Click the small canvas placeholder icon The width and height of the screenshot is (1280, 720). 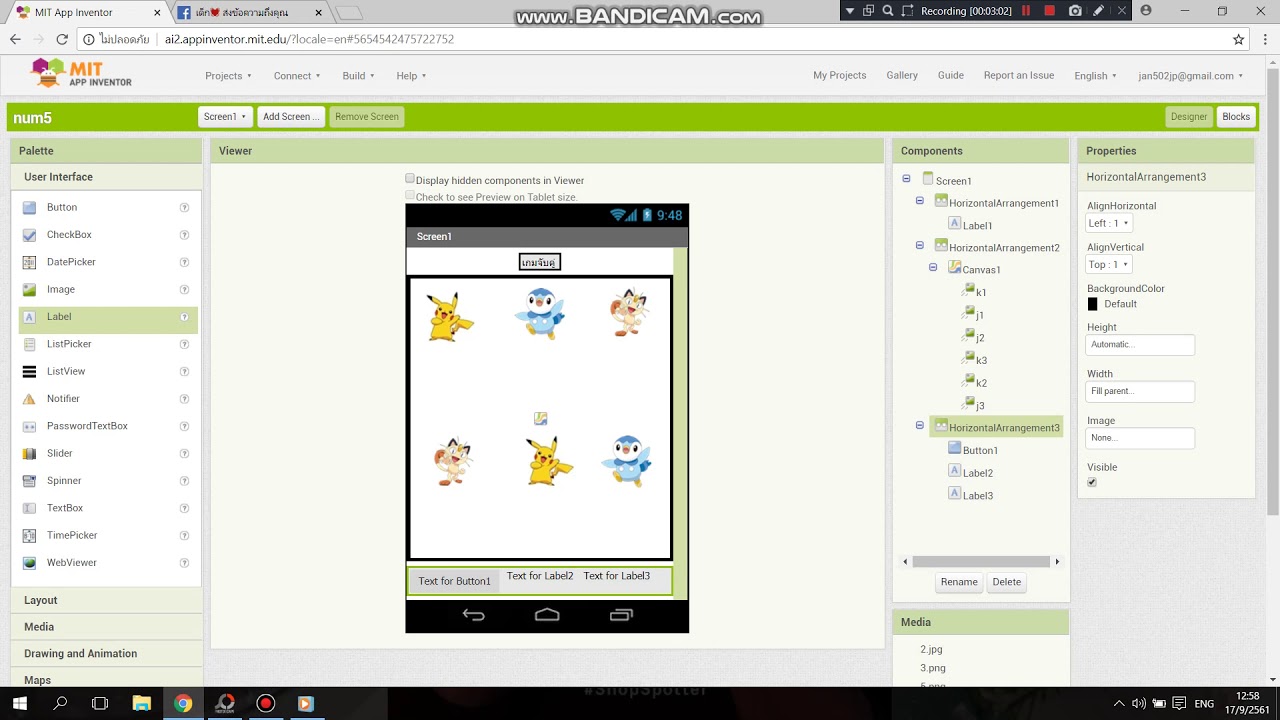pos(540,418)
